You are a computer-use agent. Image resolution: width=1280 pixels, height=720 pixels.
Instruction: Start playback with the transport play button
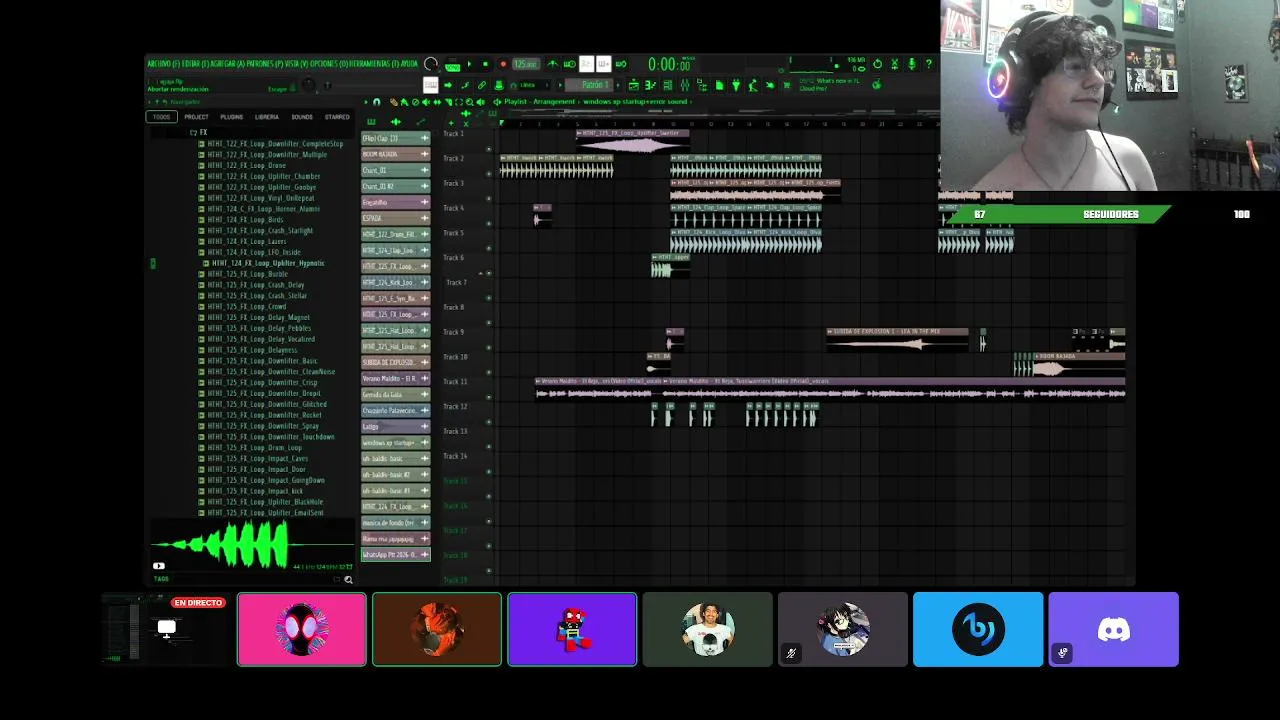coord(469,64)
